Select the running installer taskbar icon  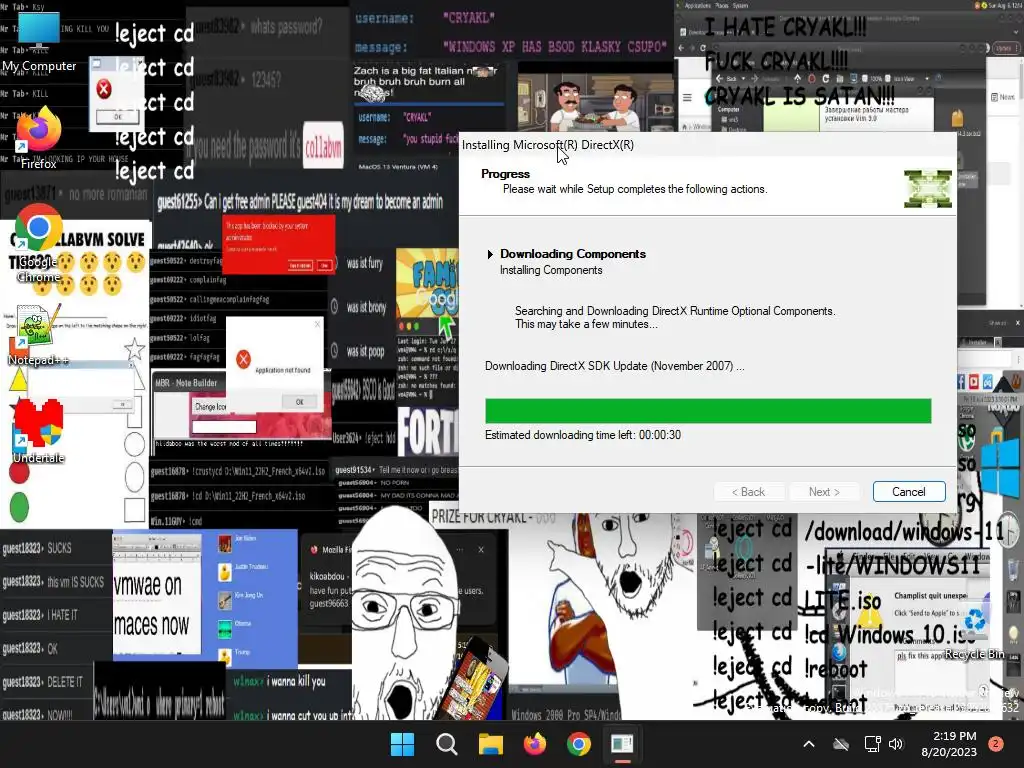point(622,744)
